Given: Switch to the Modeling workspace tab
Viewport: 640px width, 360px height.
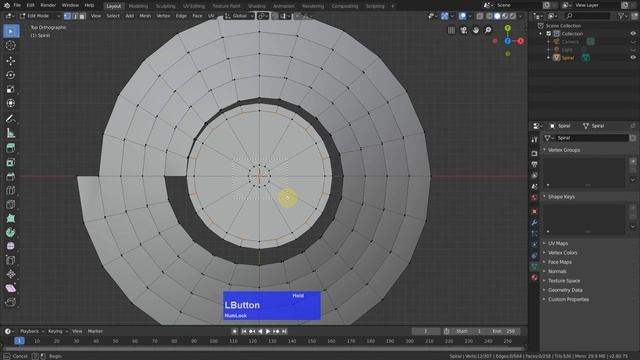Looking at the screenshot, I should [138, 6].
